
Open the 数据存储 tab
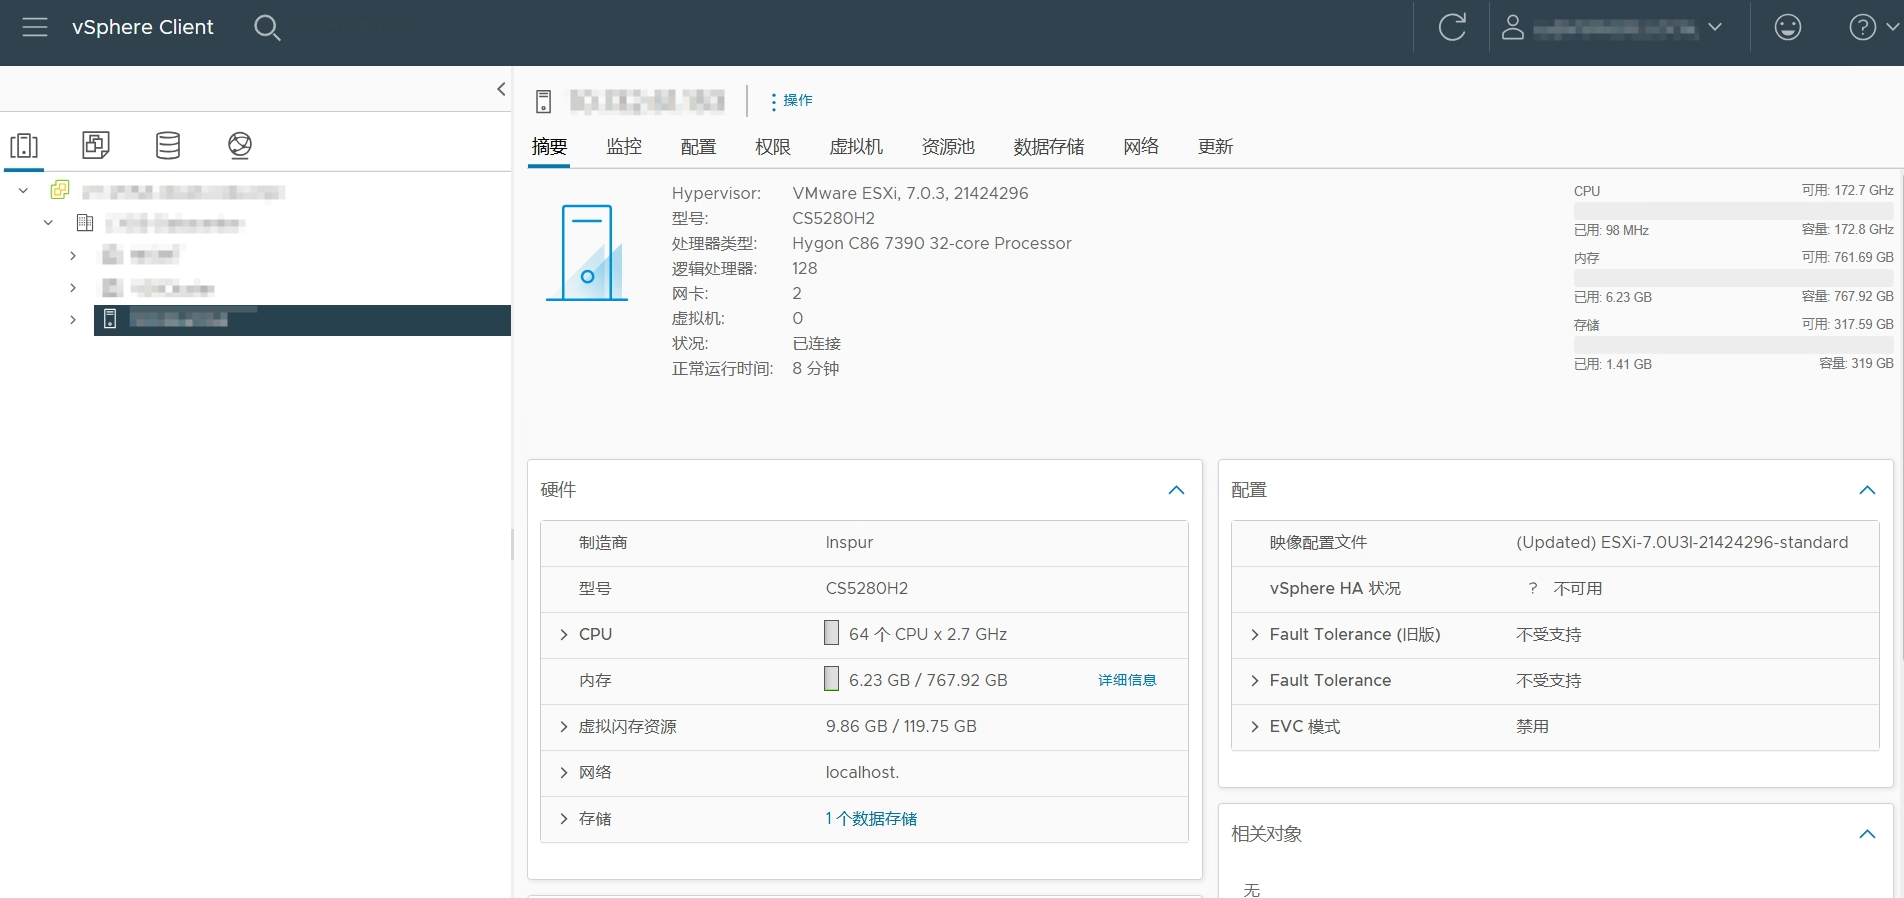click(x=1048, y=147)
